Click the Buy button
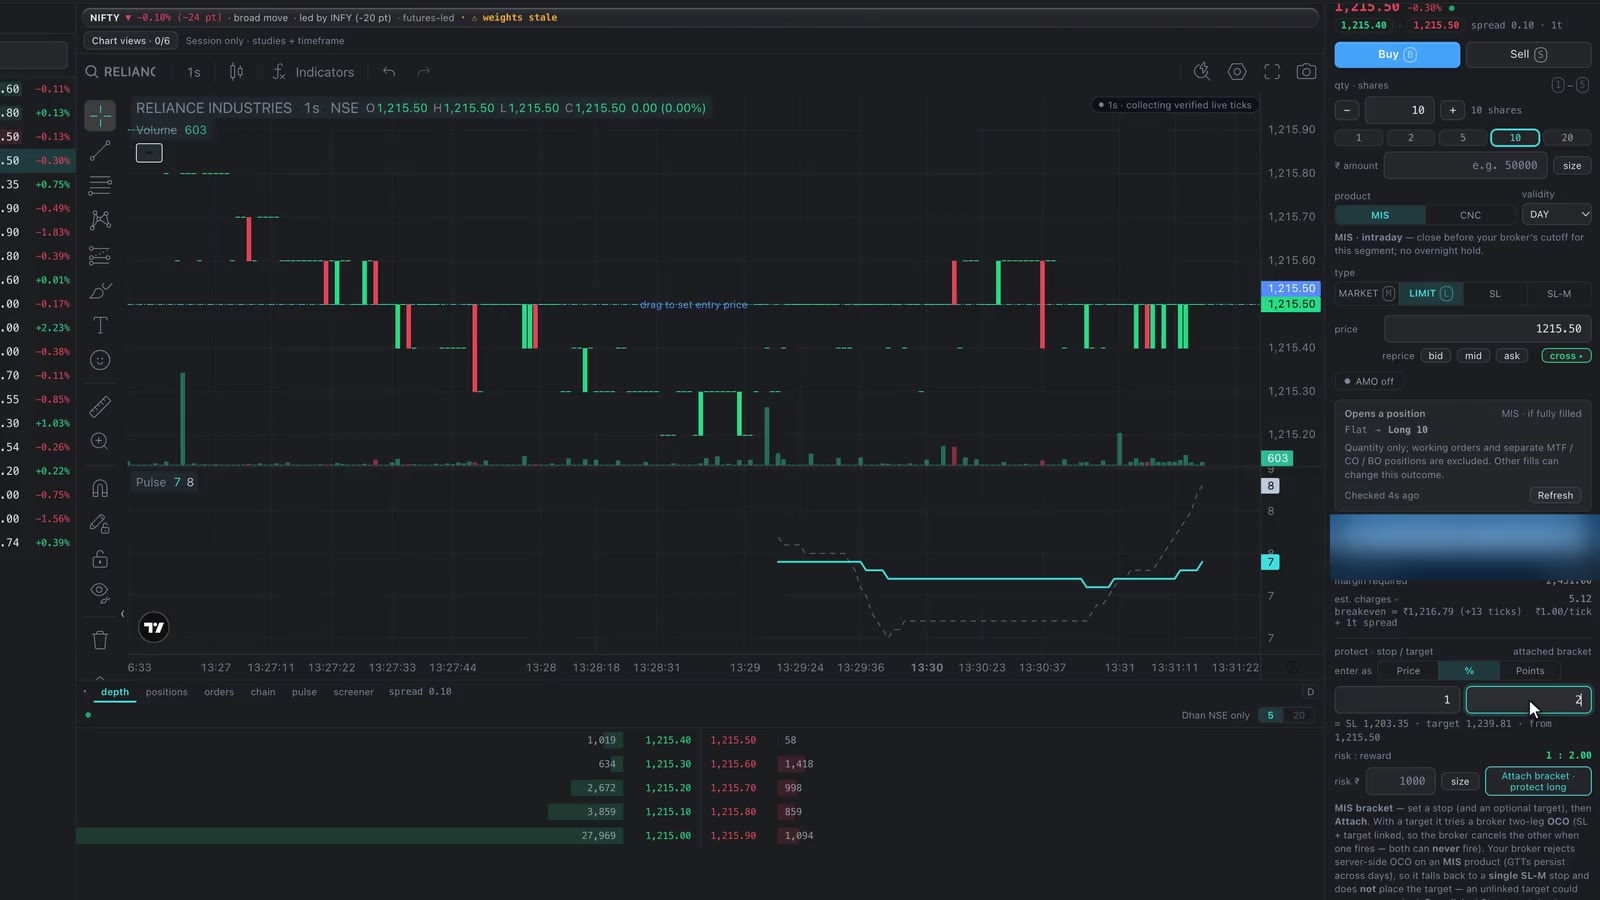The width and height of the screenshot is (1600, 900). tap(1397, 54)
